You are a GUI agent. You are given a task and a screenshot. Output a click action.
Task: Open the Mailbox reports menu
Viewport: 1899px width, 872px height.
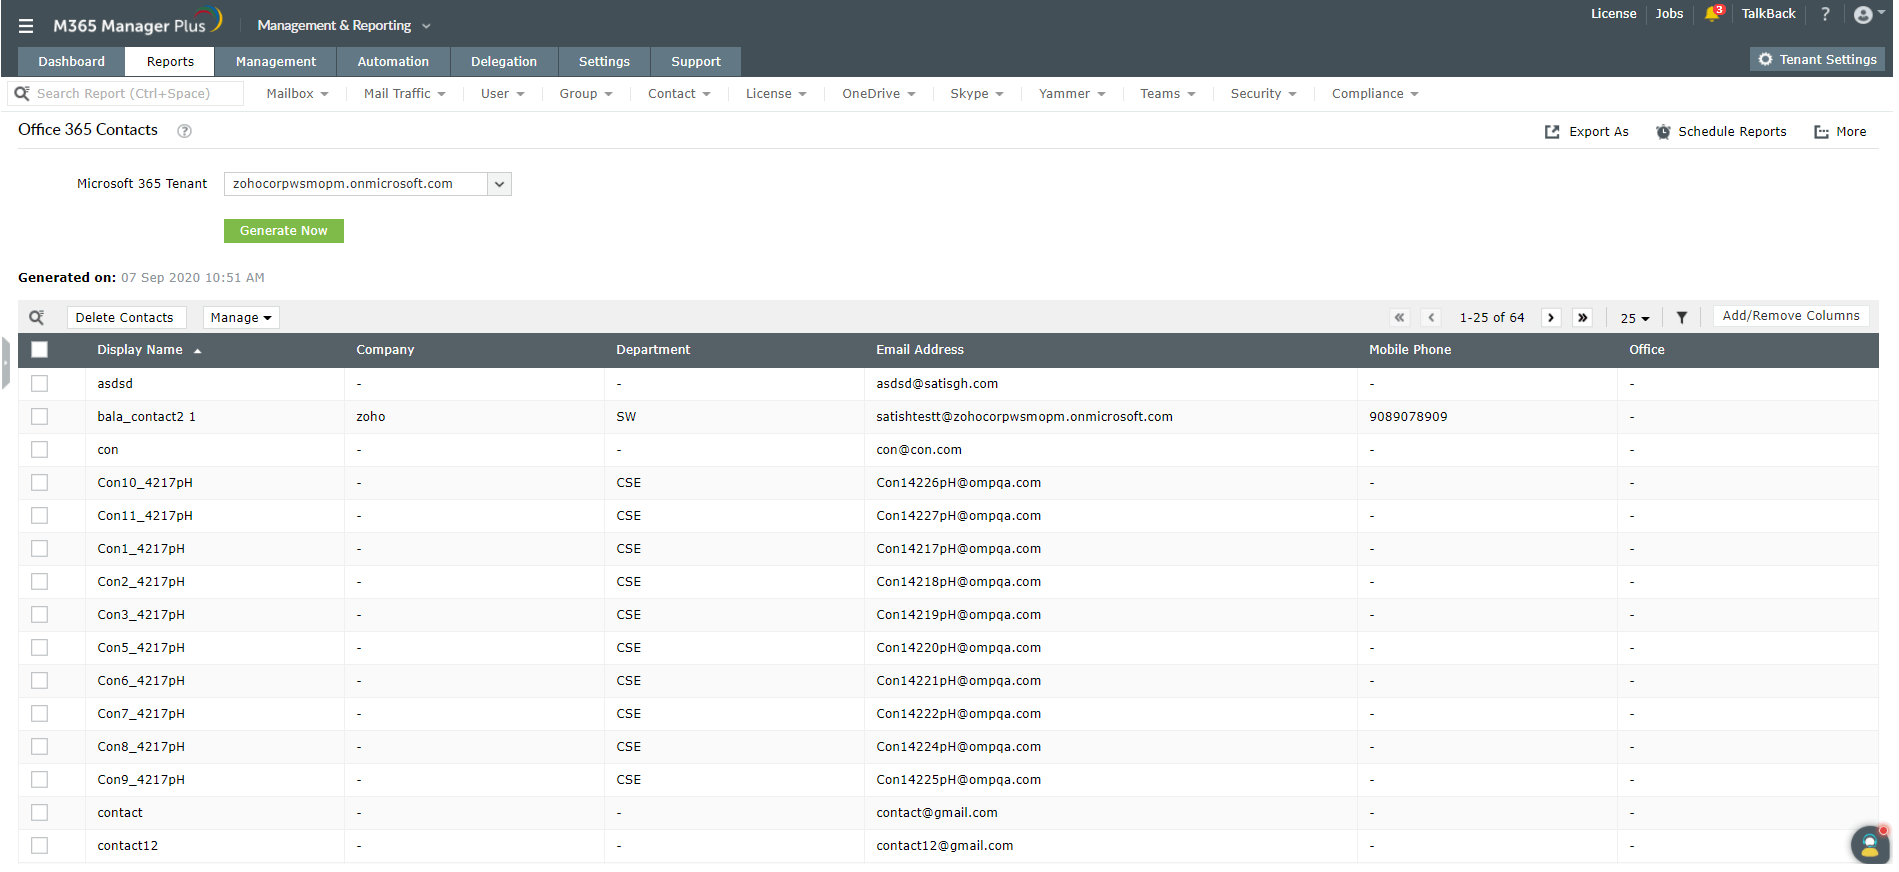pyautogui.click(x=297, y=94)
